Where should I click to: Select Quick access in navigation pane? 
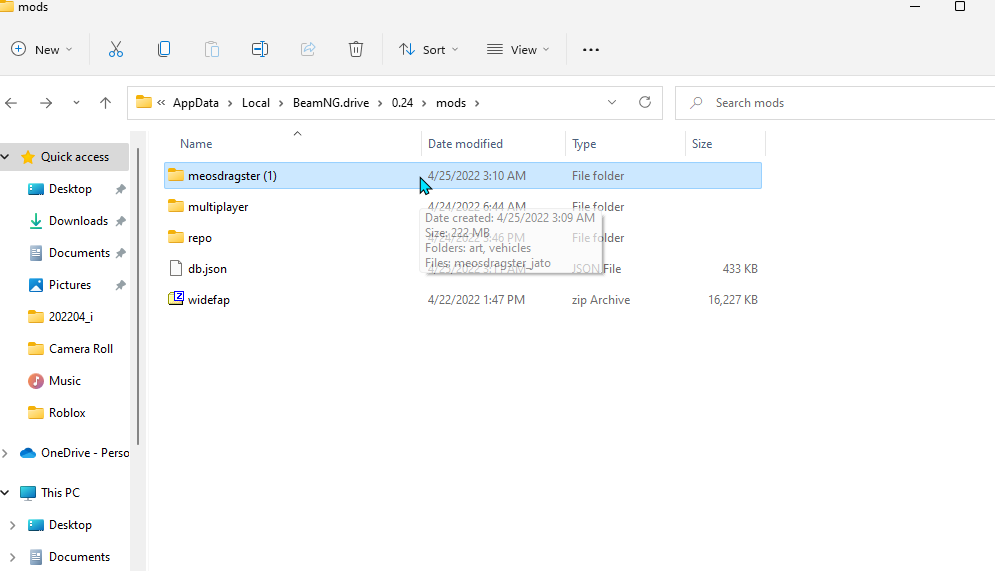[74, 157]
